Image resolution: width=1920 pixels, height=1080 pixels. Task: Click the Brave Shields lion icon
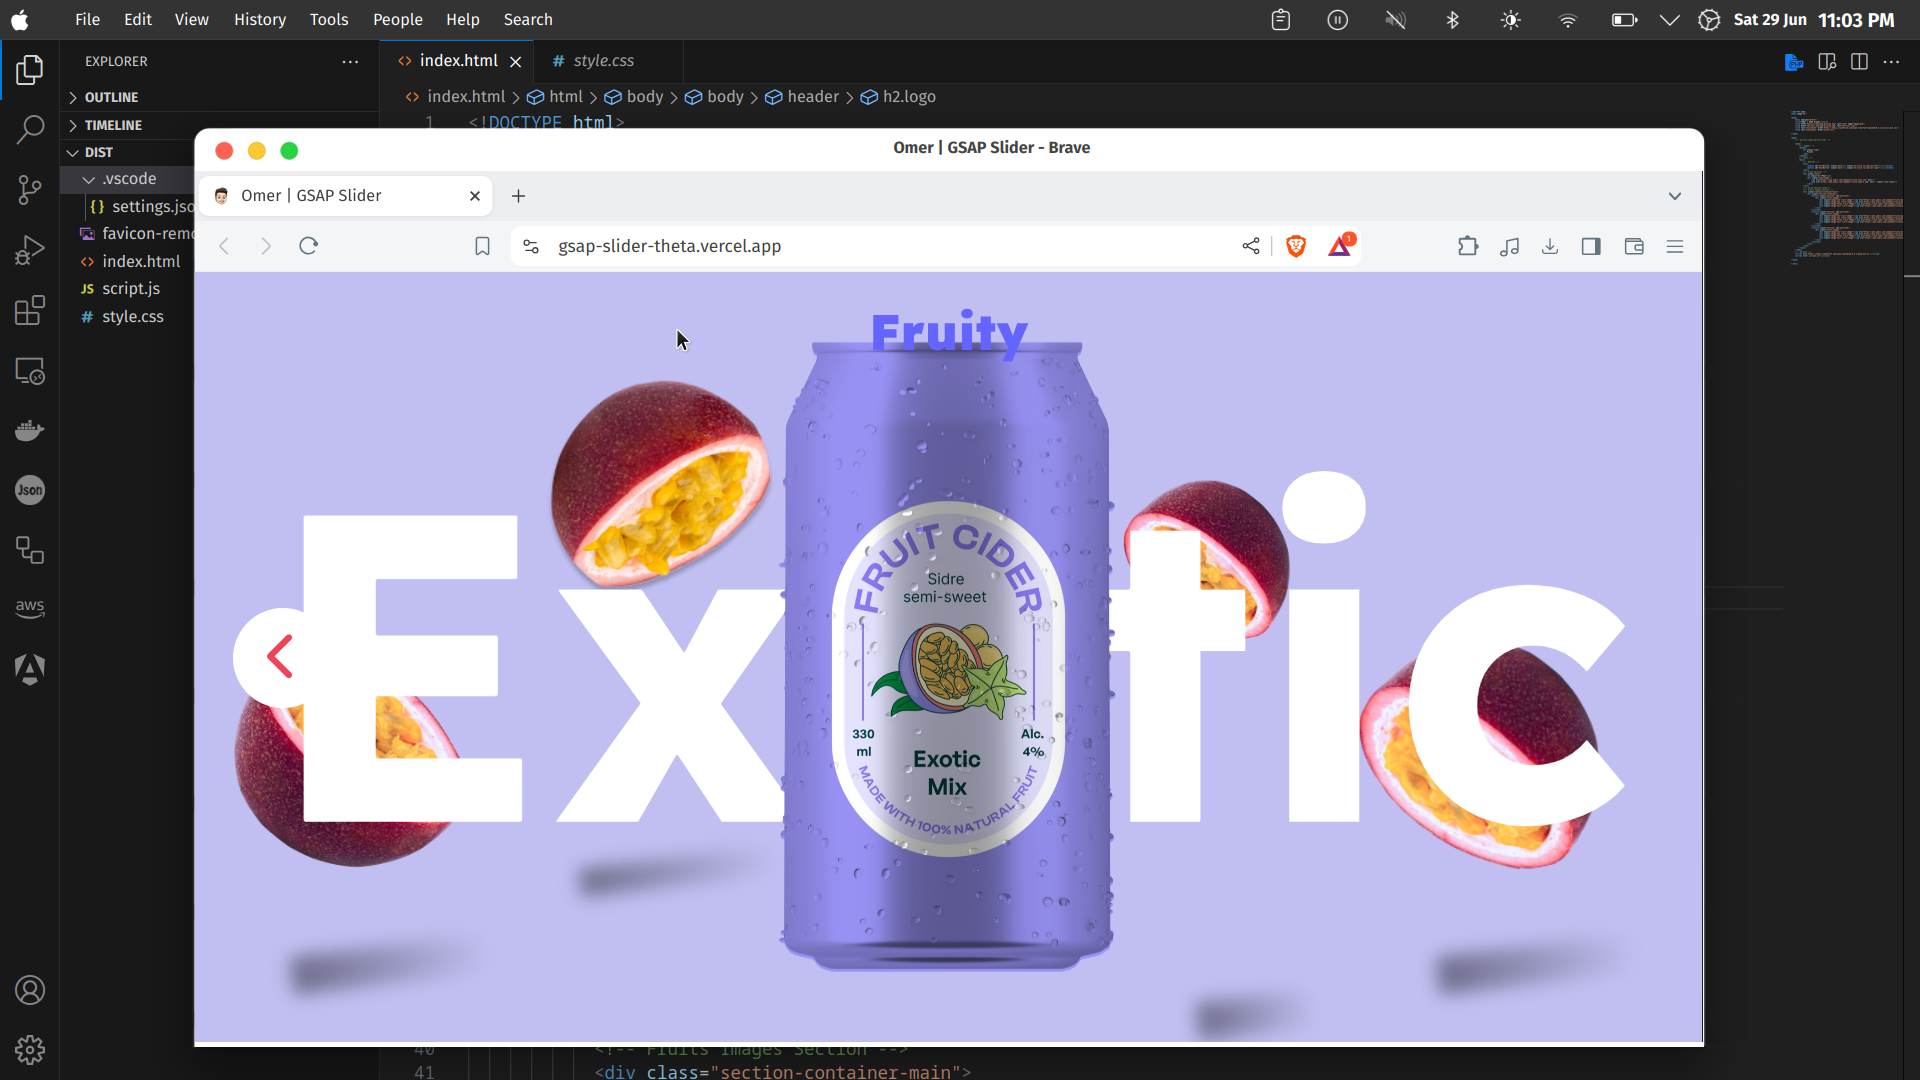coord(1296,246)
